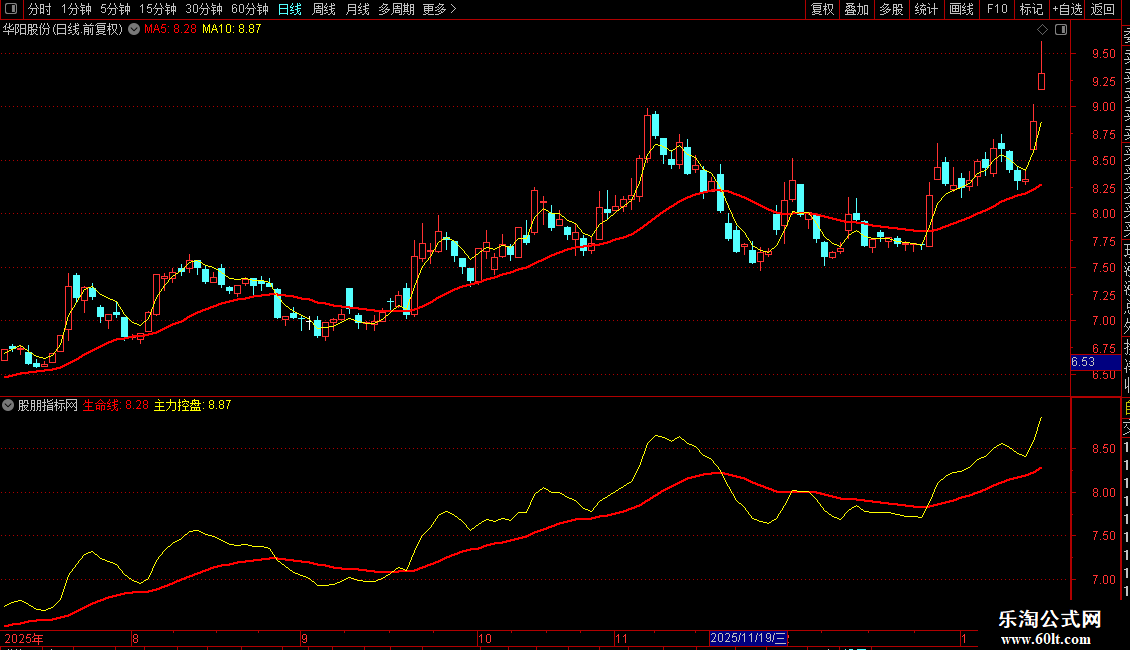This screenshot has width=1130, height=650.
Task: Click the 华阳股份(日线.前复权) title
Action: pos(63,30)
